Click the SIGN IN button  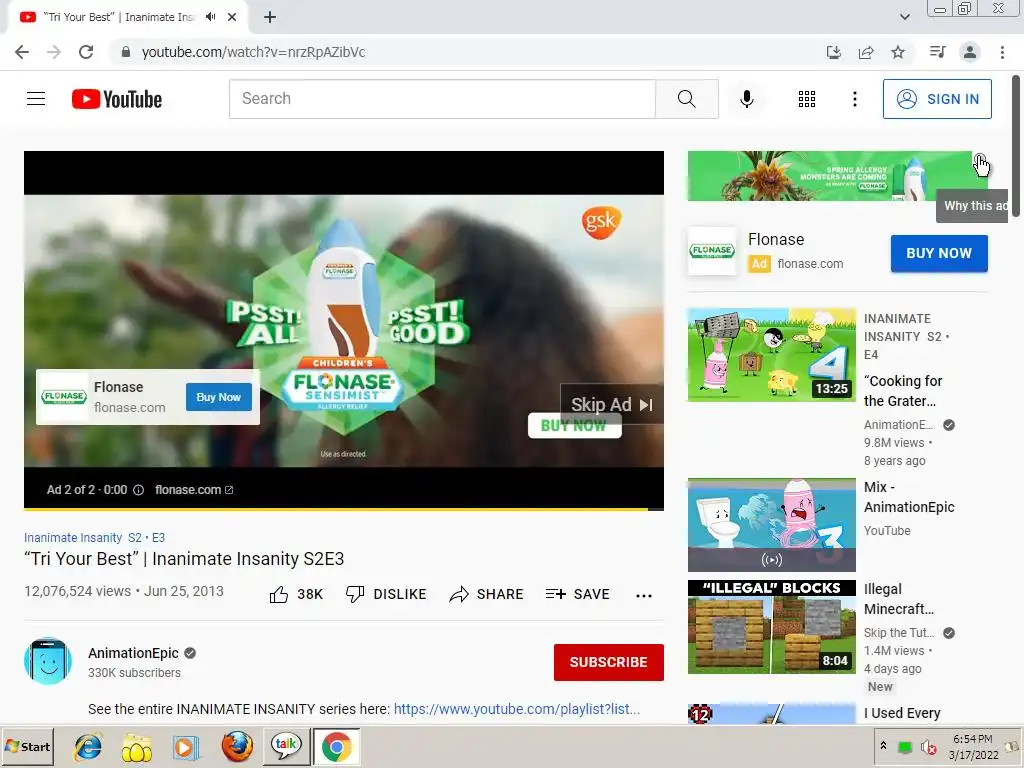coord(937,99)
